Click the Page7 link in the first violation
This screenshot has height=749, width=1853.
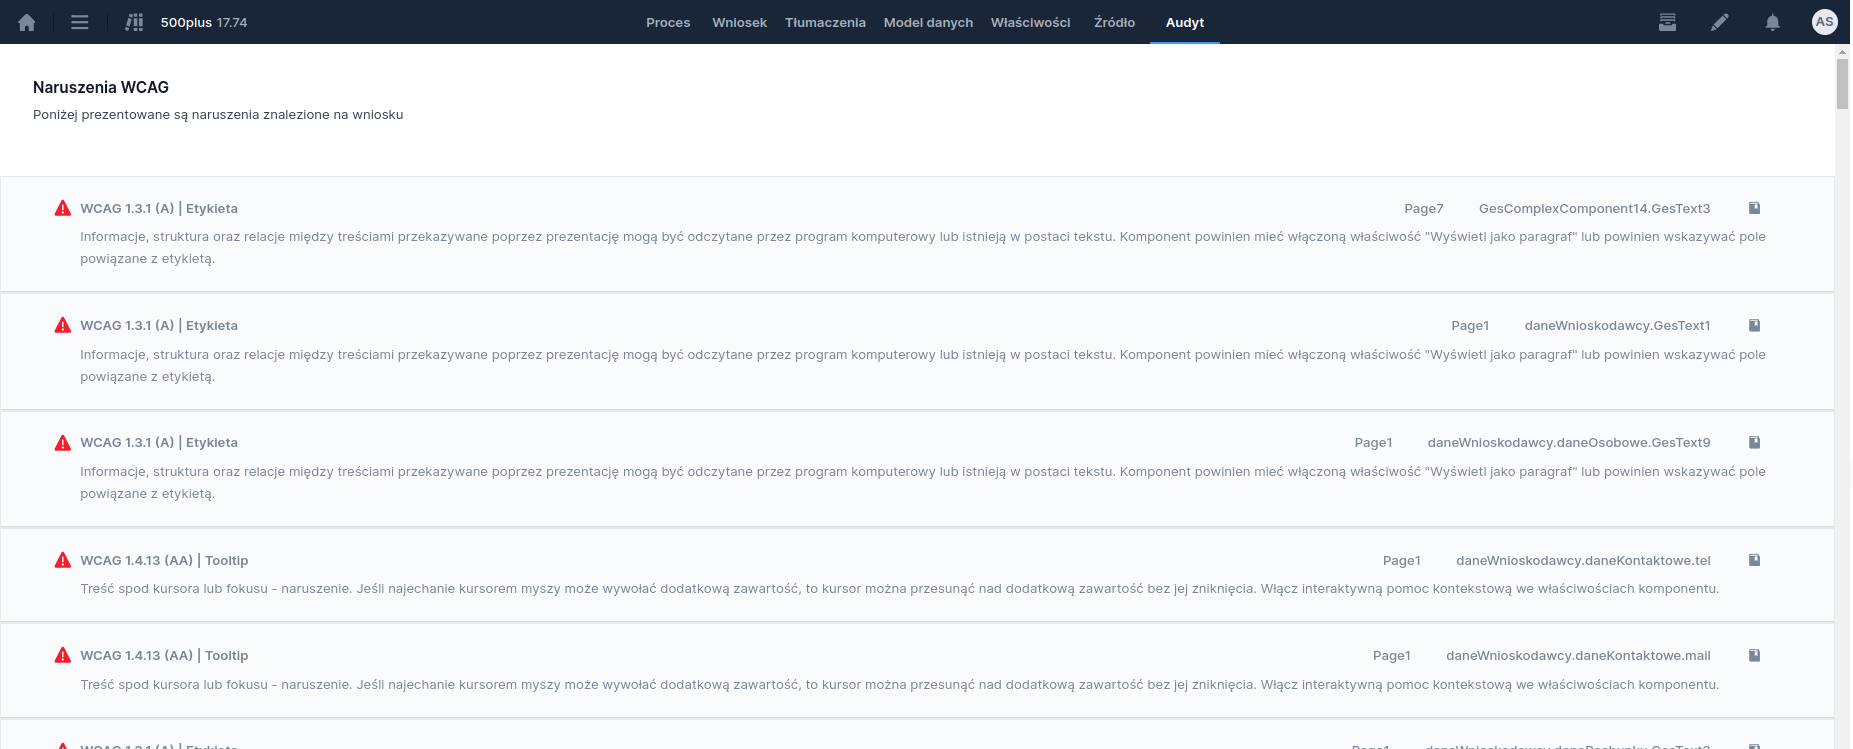[x=1423, y=208]
